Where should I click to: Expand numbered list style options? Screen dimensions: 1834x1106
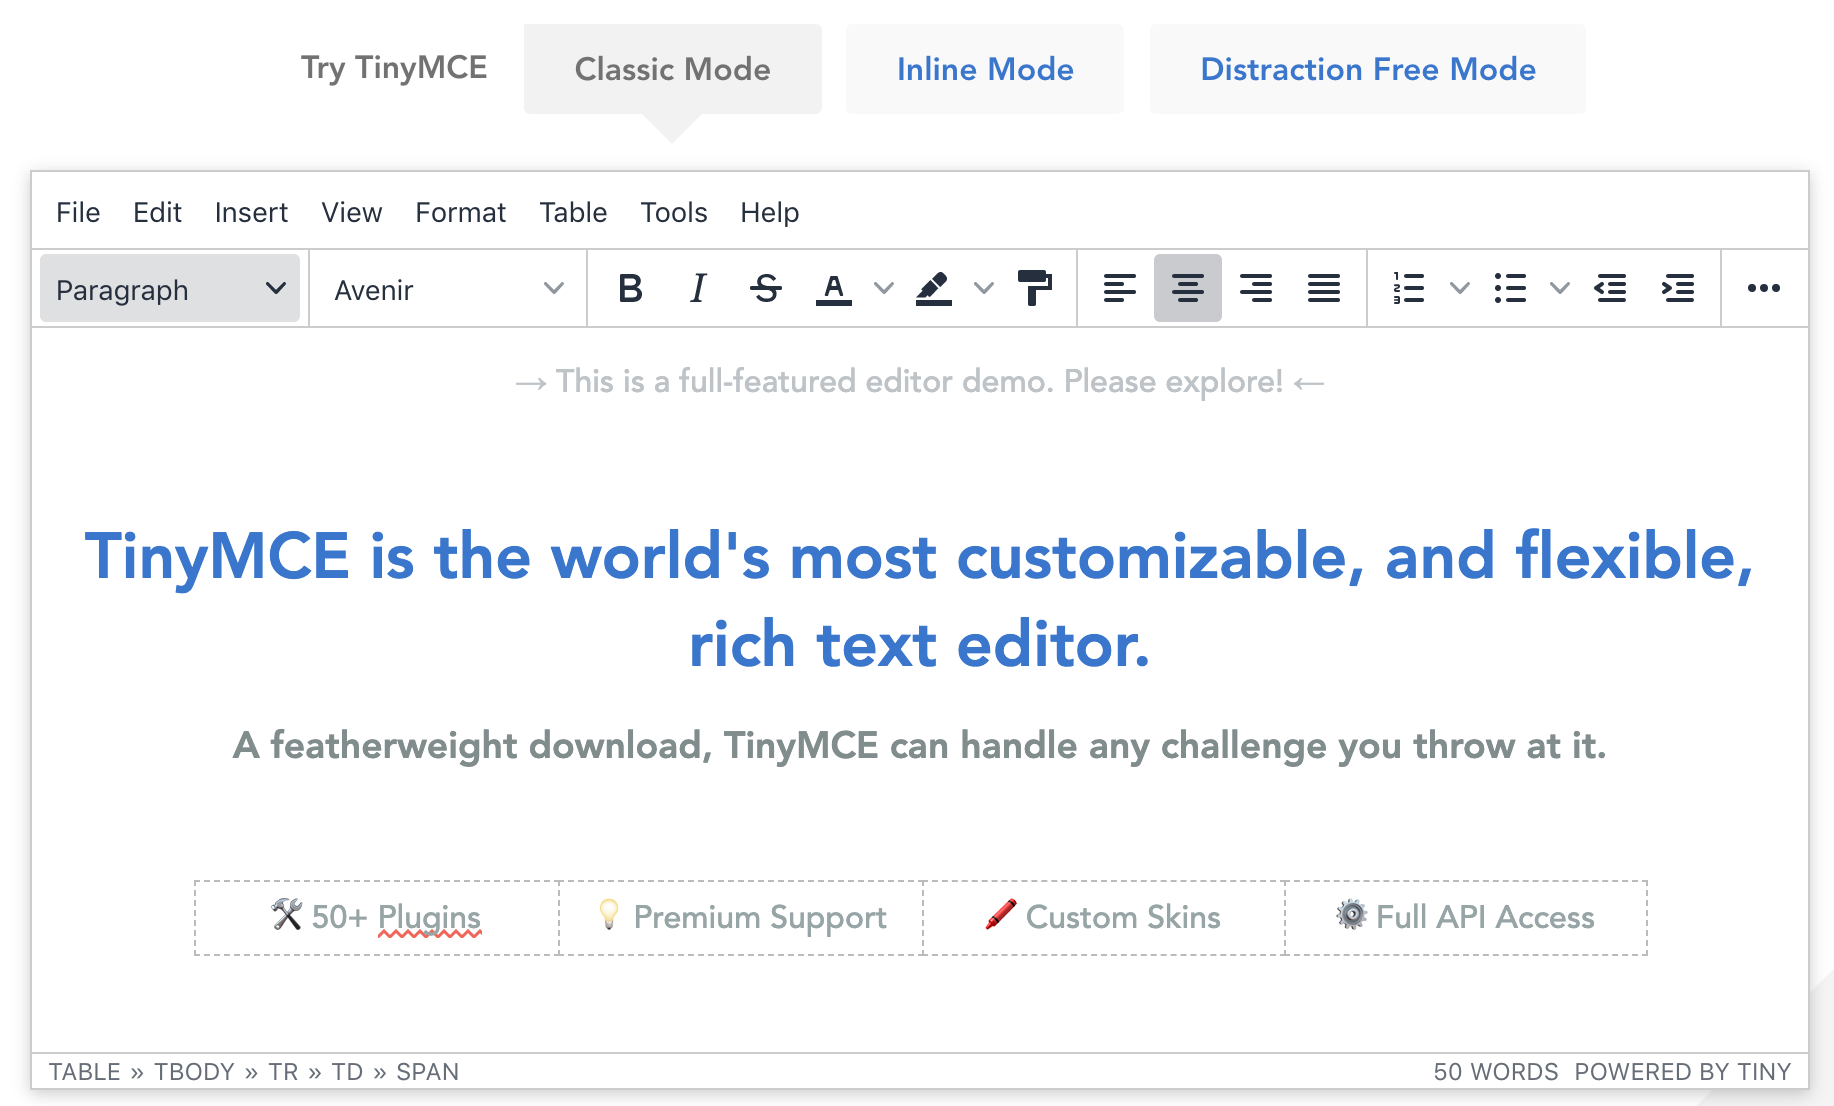point(1460,288)
